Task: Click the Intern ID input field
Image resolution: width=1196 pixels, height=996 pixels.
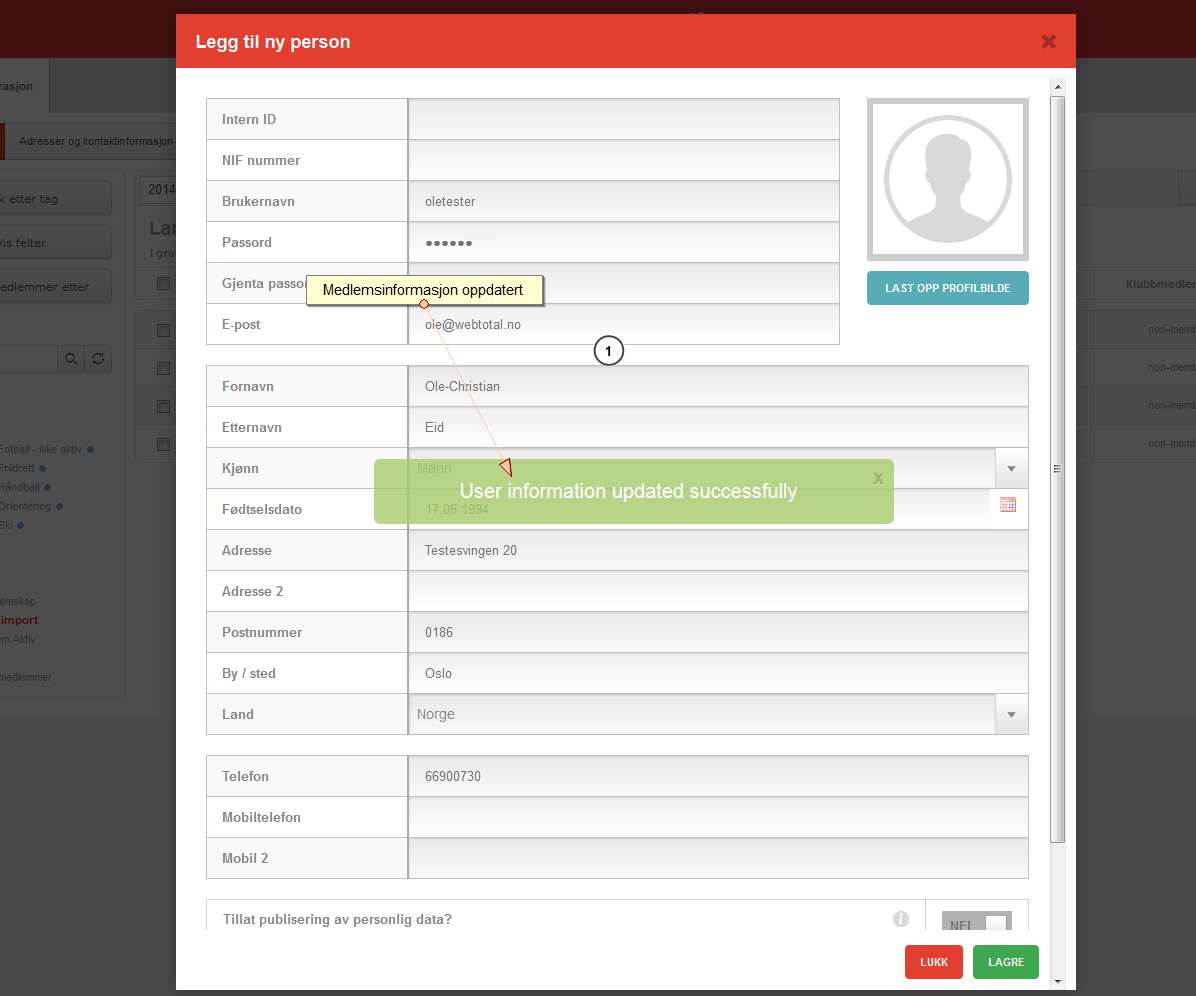Action: (624, 119)
